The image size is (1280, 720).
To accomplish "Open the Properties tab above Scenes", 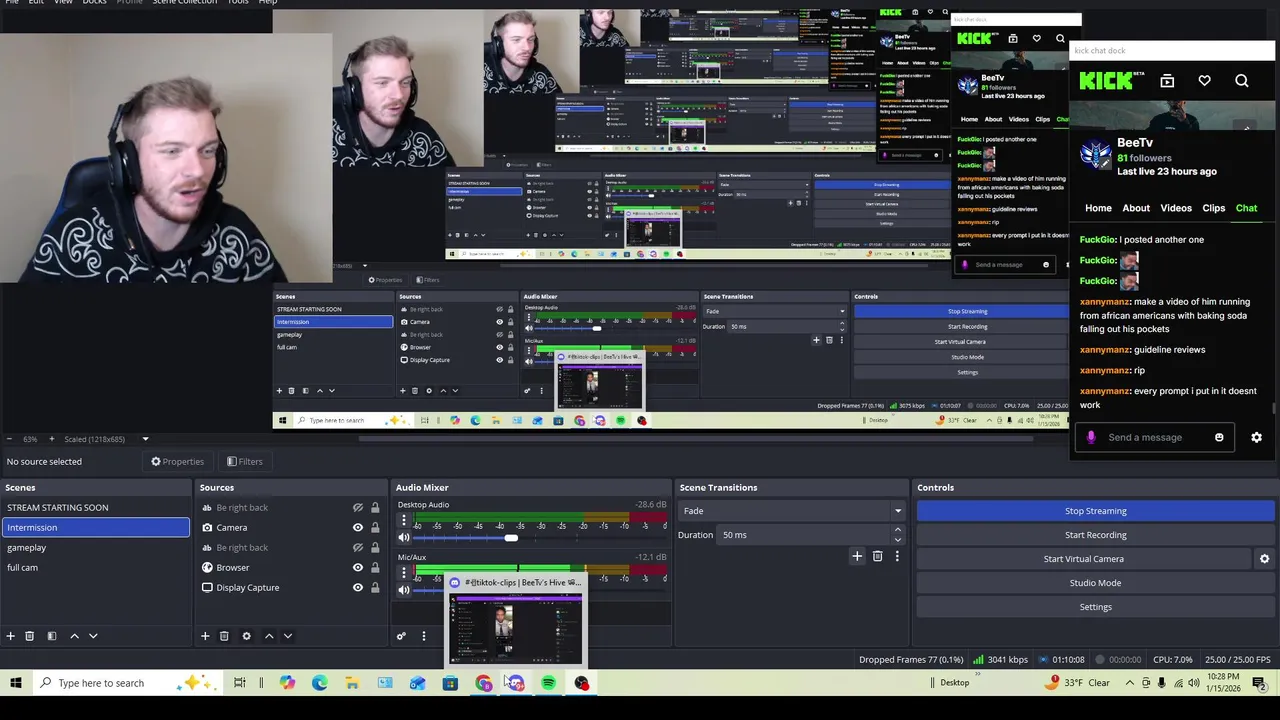I will pyautogui.click(x=177, y=461).
